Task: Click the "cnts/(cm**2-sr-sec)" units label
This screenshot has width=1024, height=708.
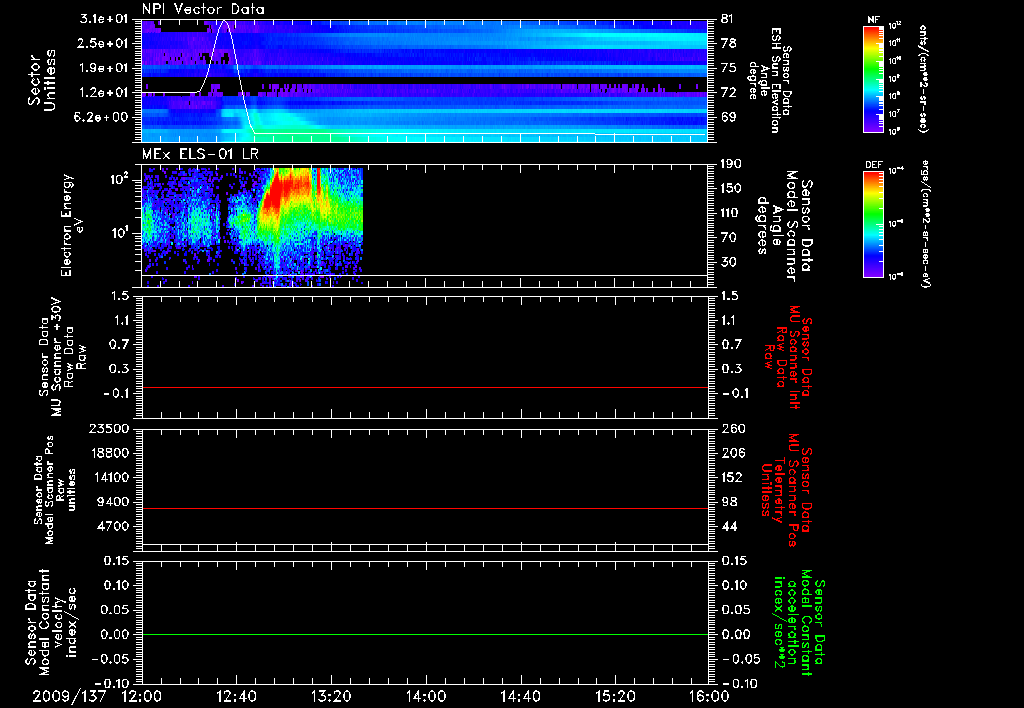Action: tap(923, 79)
